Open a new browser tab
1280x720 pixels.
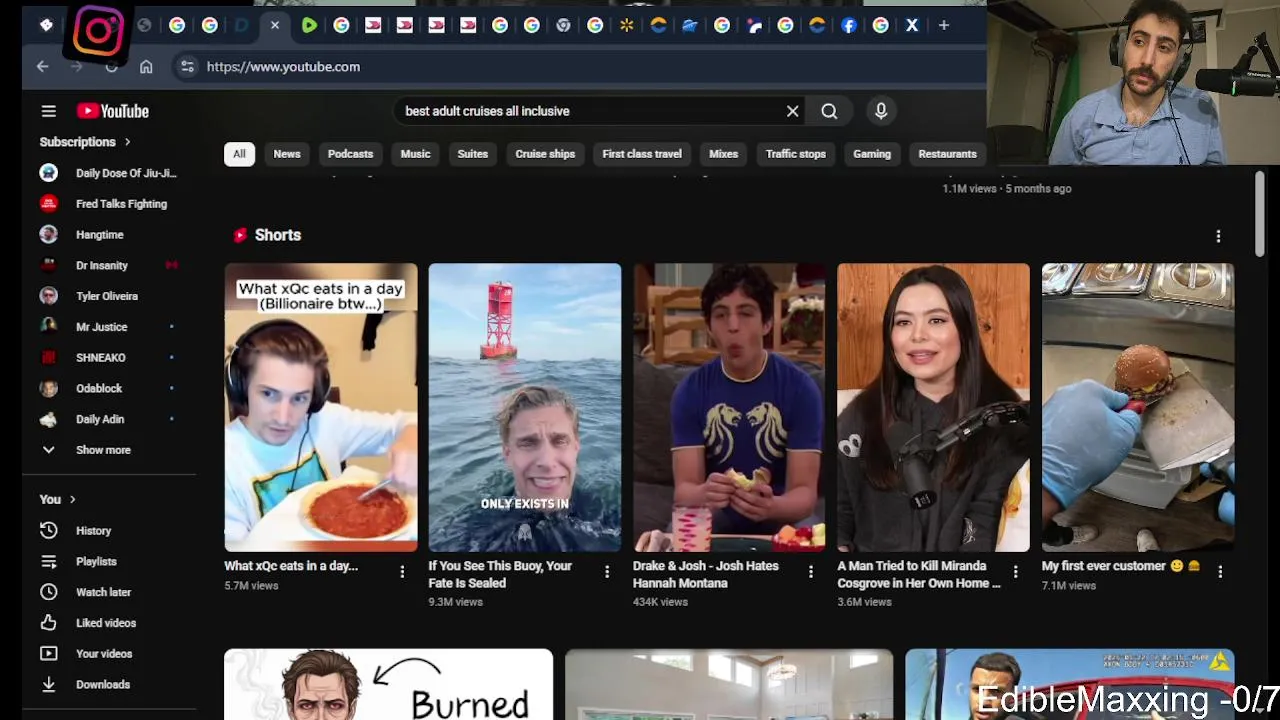pos(943,25)
